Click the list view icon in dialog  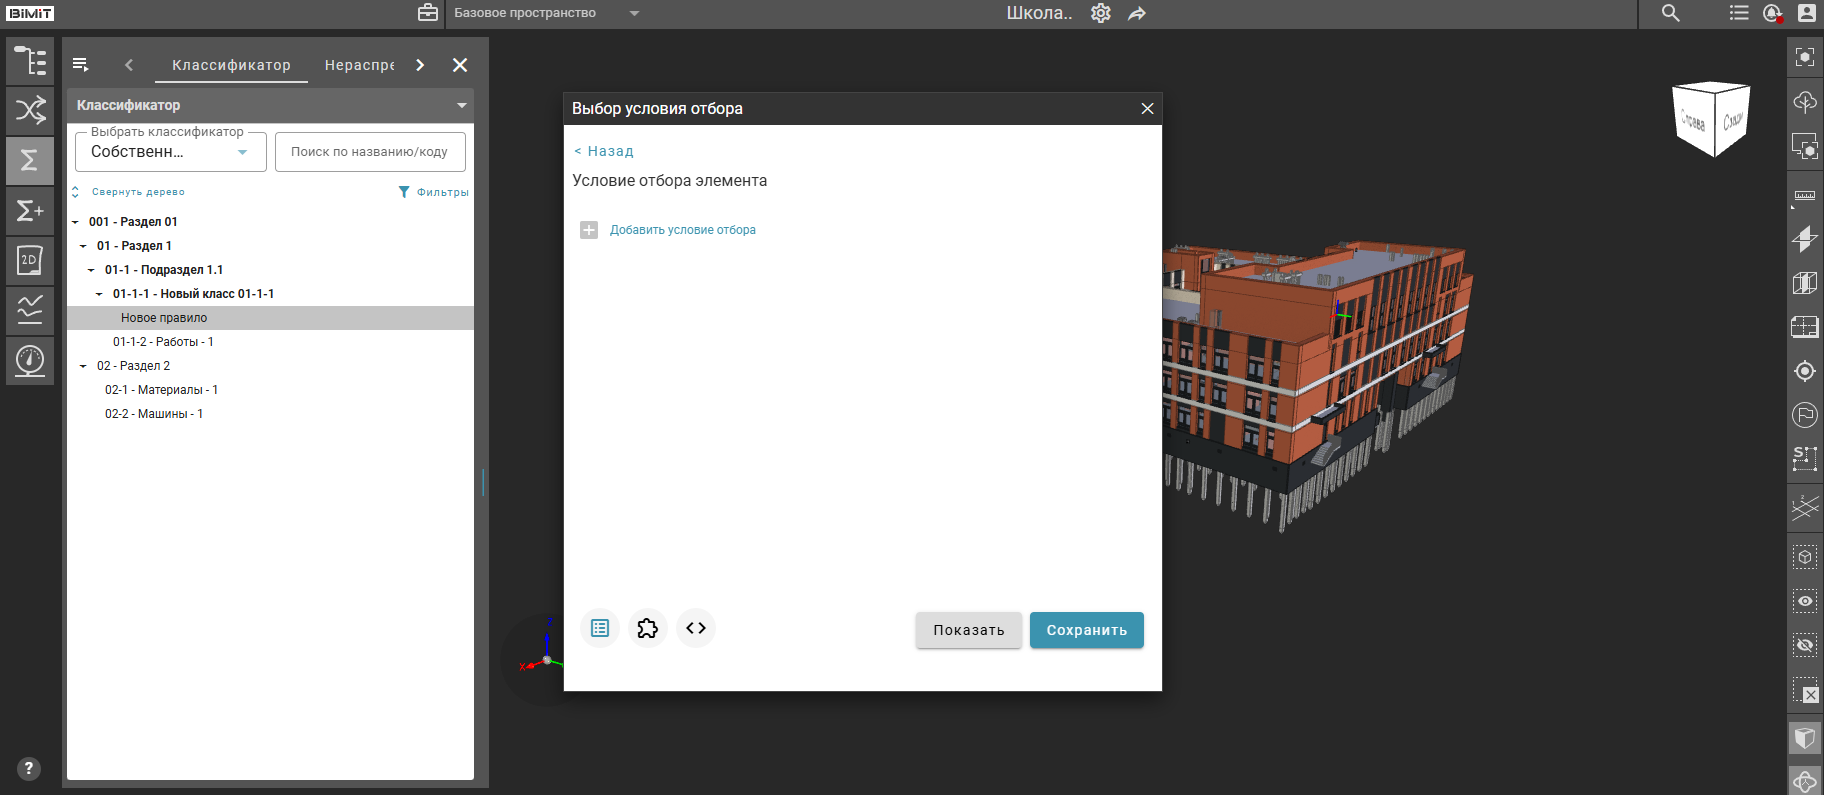click(600, 628)
